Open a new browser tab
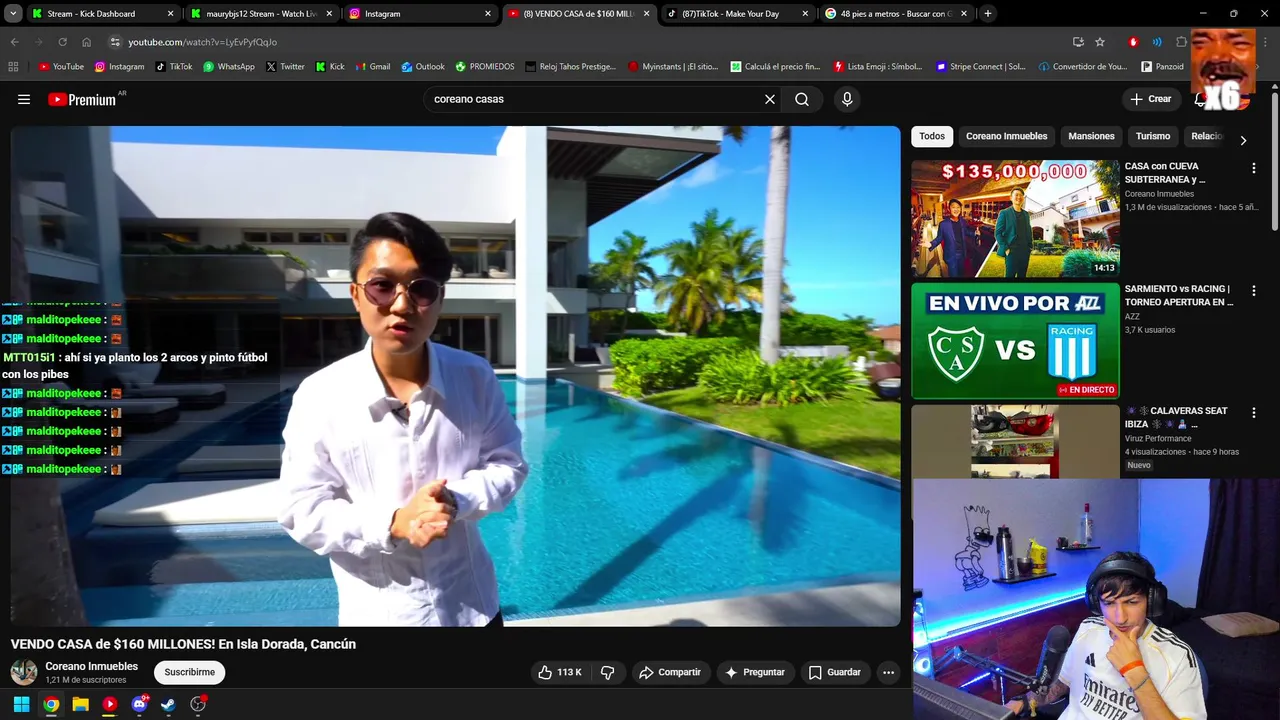 [988, 14]
